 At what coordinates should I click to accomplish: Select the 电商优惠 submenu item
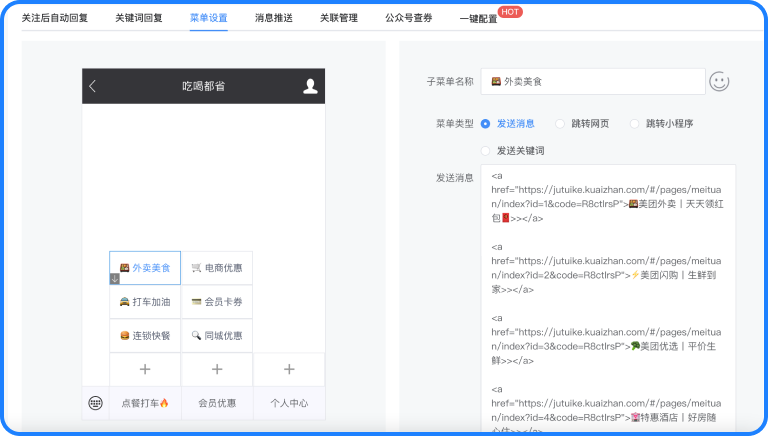(217, 268)
